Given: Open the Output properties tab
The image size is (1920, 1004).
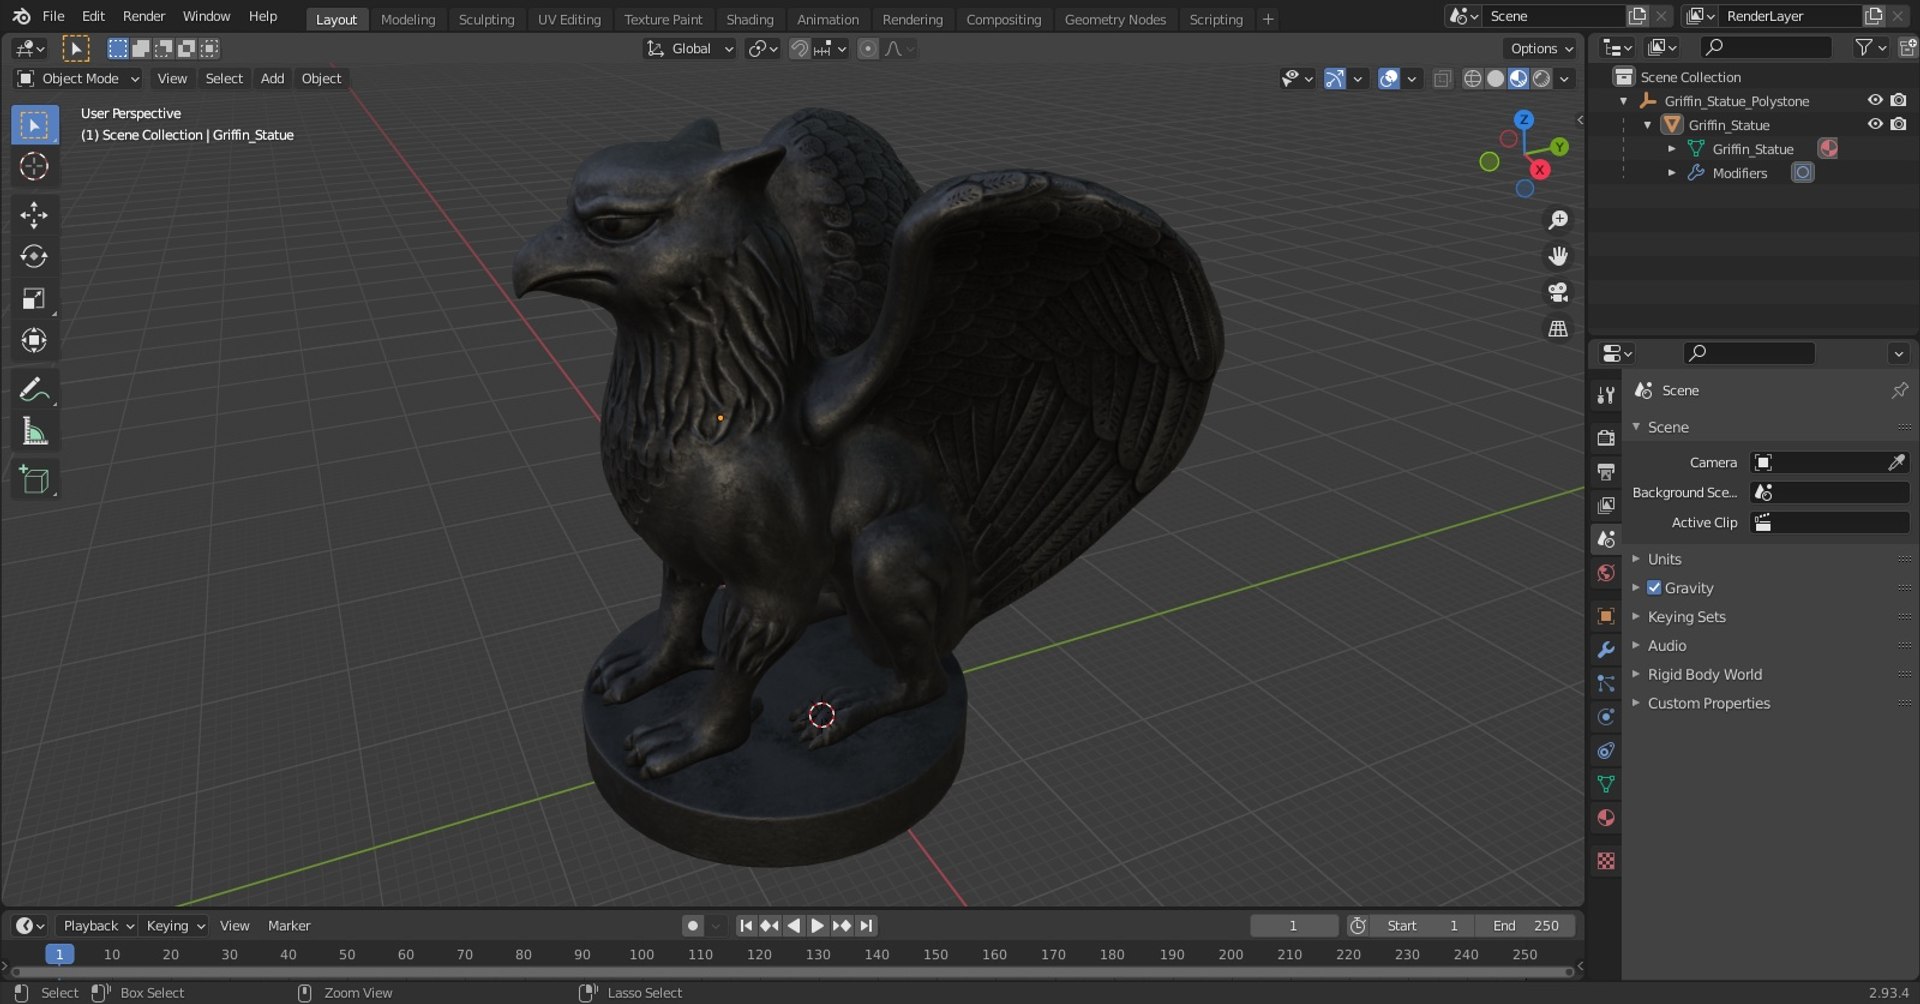Looking at the screenshot, I should click(1606, 472).
